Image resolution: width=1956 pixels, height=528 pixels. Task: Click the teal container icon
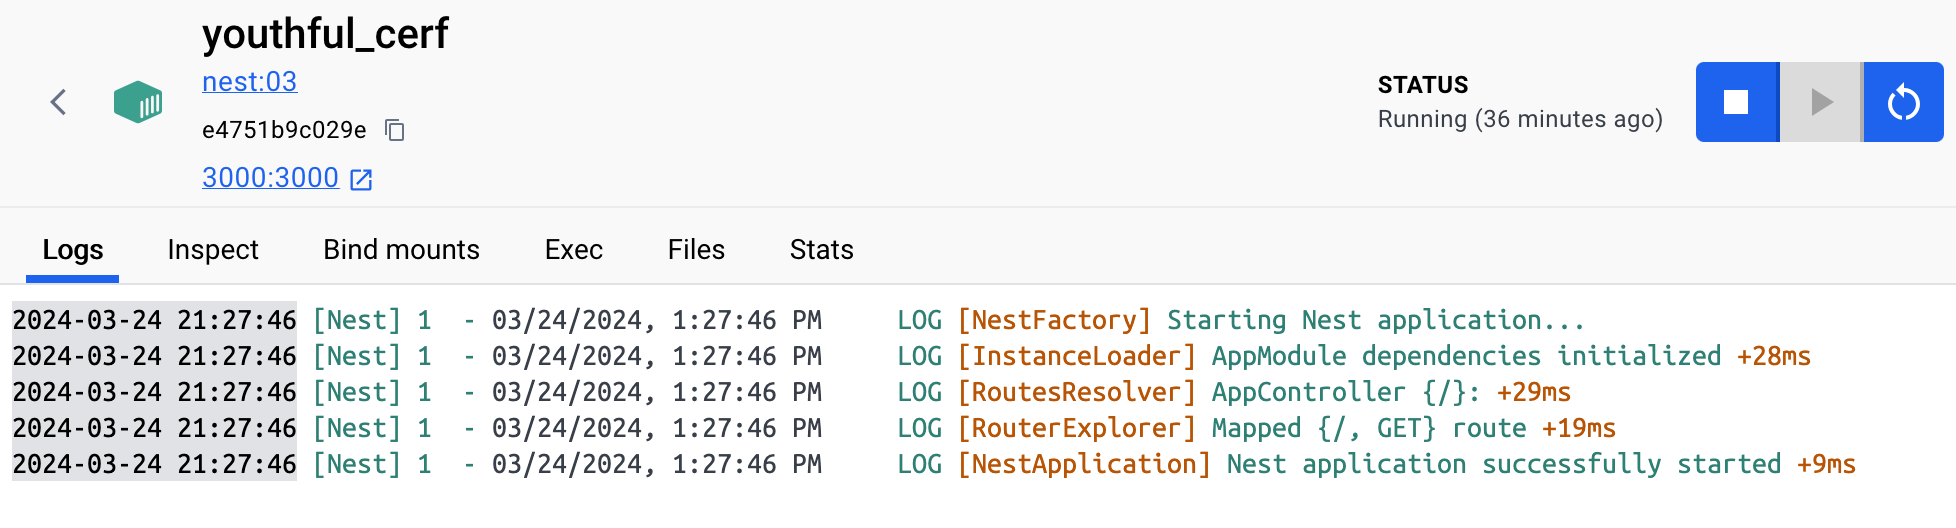(138, 102)
